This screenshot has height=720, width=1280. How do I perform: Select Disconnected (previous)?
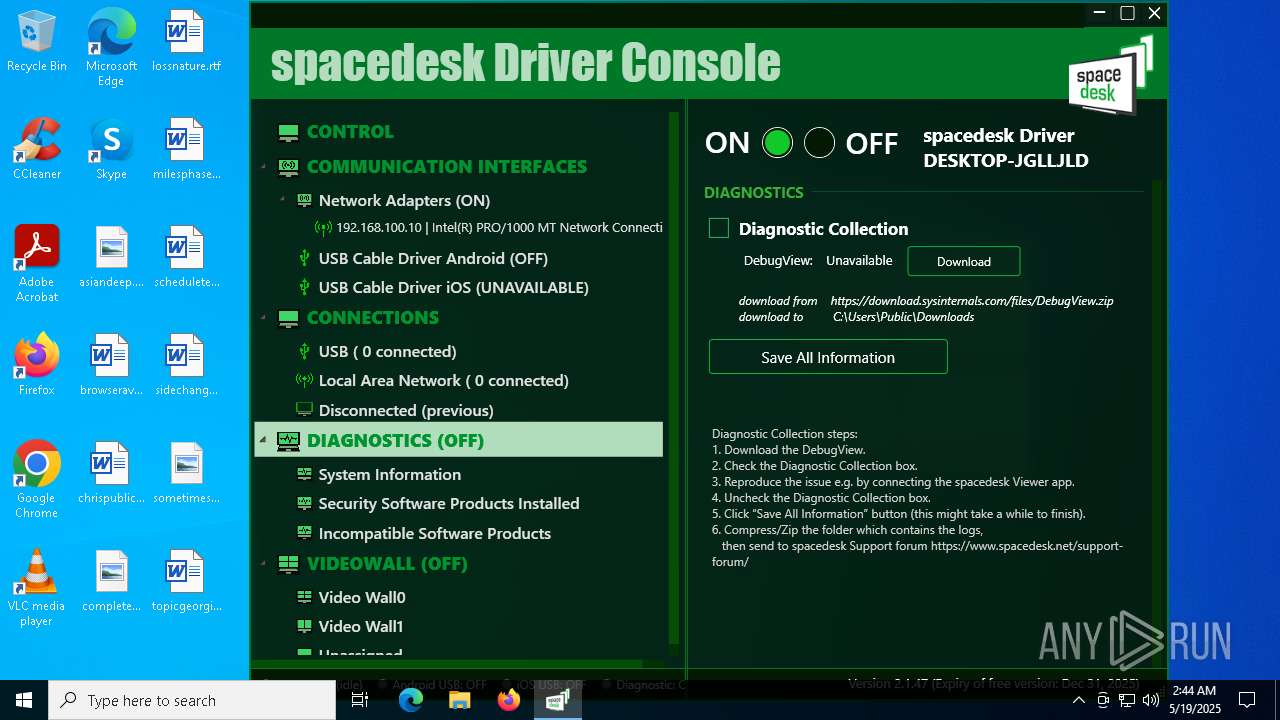pyautogui.click(x=406, y=411)
